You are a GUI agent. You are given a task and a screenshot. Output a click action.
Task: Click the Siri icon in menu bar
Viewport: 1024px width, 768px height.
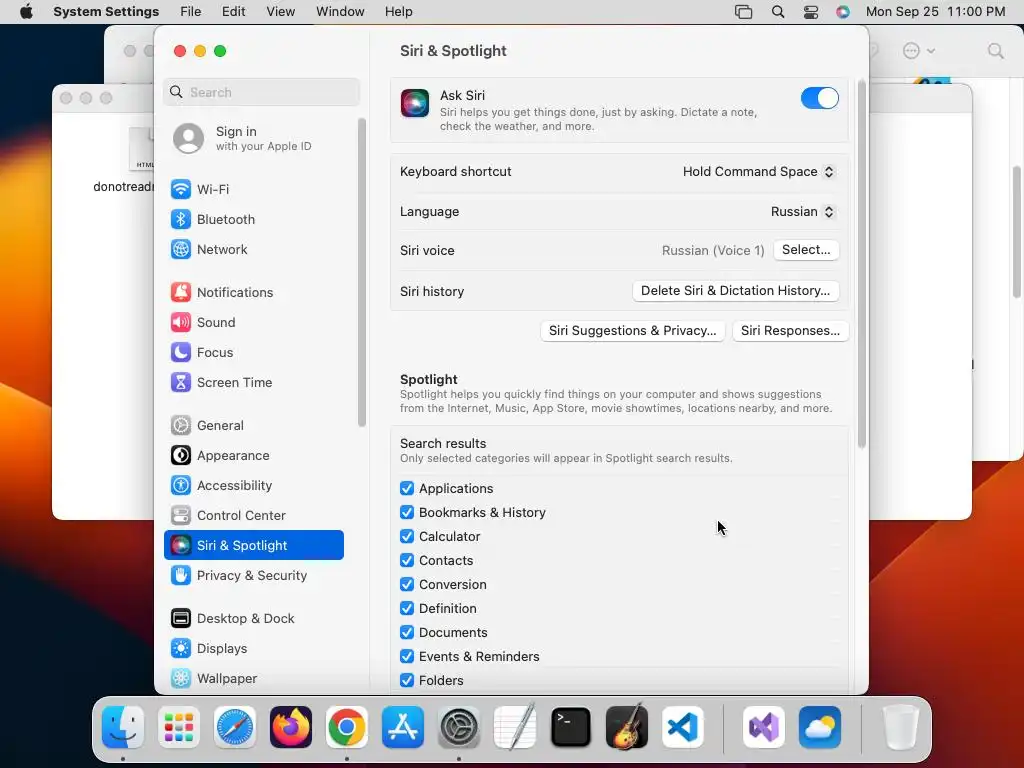click(842, 12)
